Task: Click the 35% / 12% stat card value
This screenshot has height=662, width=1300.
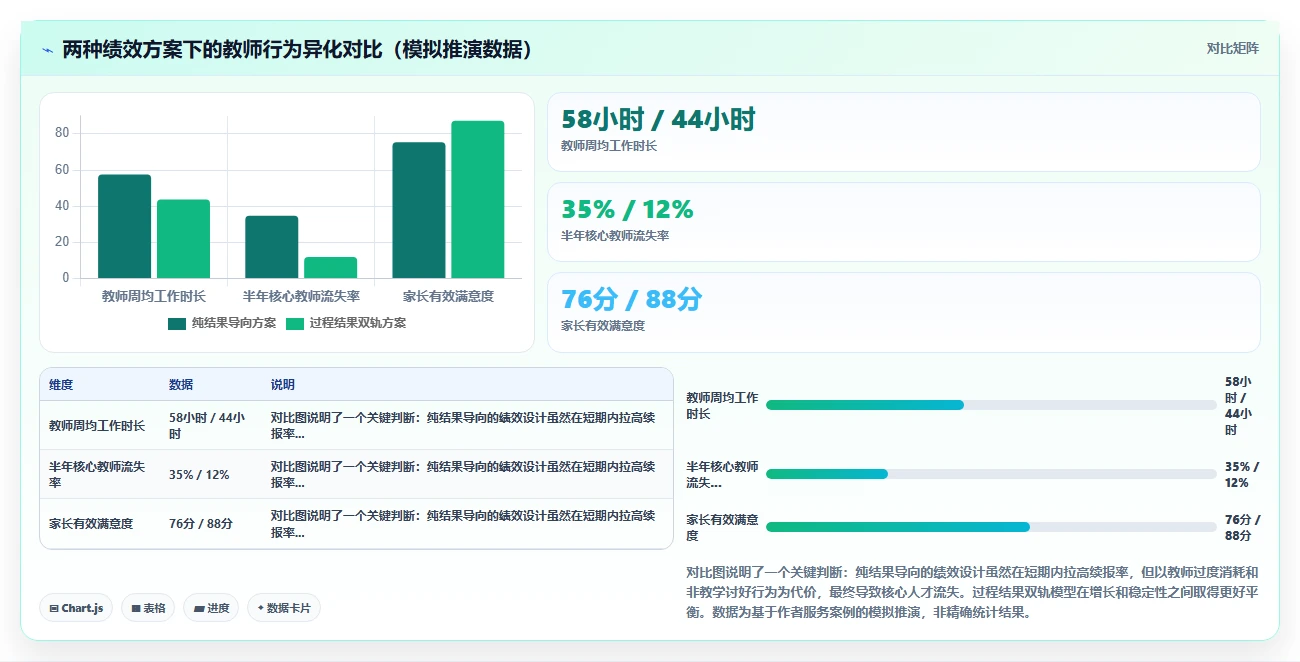Action: (x=627, y=209)
